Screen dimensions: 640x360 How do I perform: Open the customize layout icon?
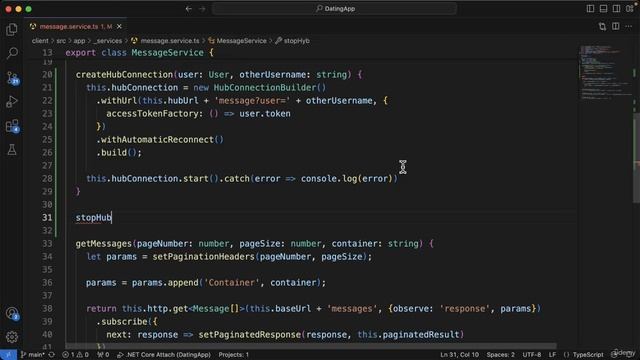[629, 9]
